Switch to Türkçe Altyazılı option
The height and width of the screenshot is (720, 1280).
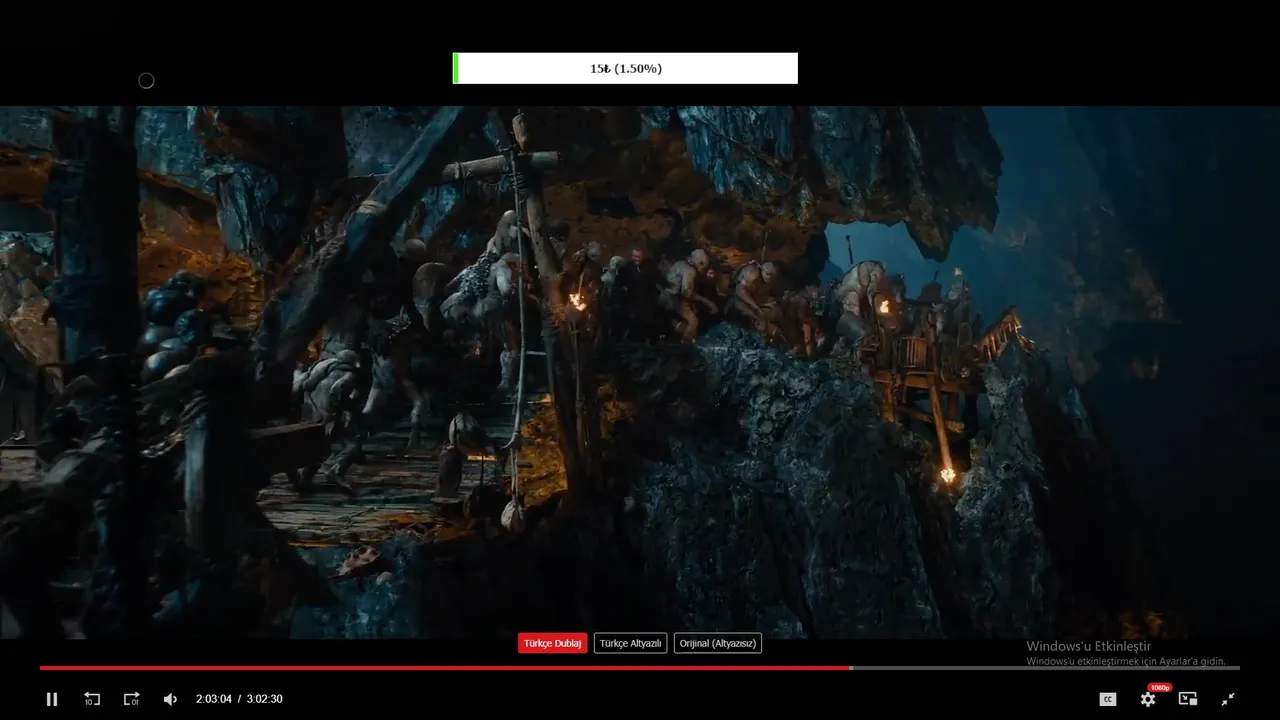pos(630,643)
